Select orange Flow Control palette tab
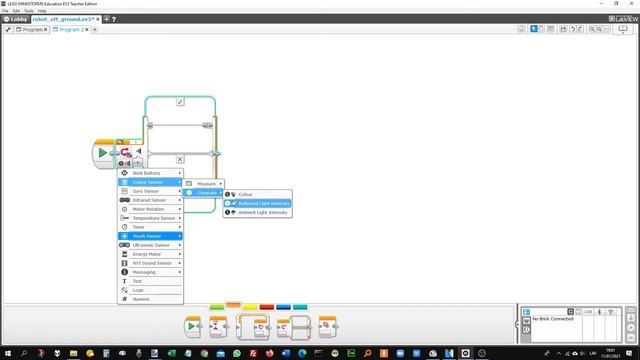This screenshot has width=640, height=360. (x=233, y=305)
